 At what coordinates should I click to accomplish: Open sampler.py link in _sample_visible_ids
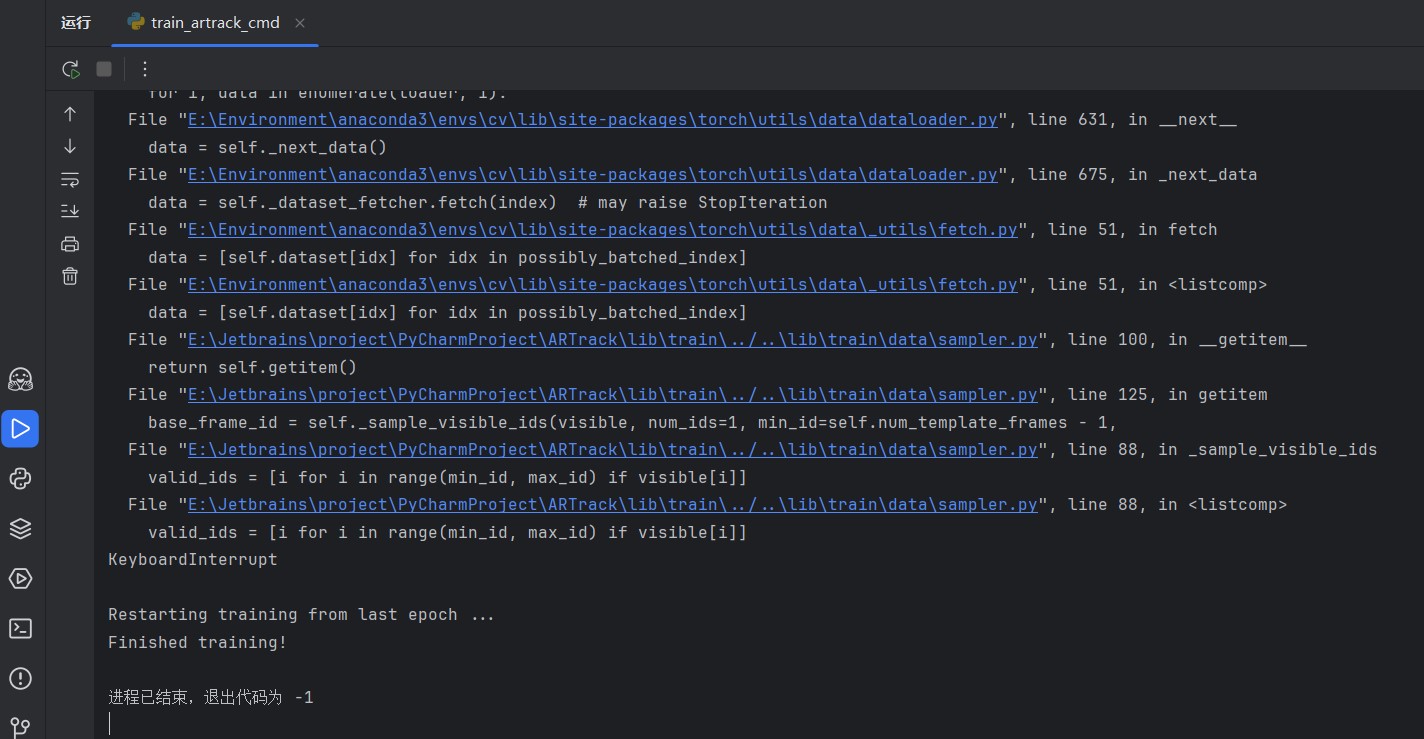coord(613,450)
